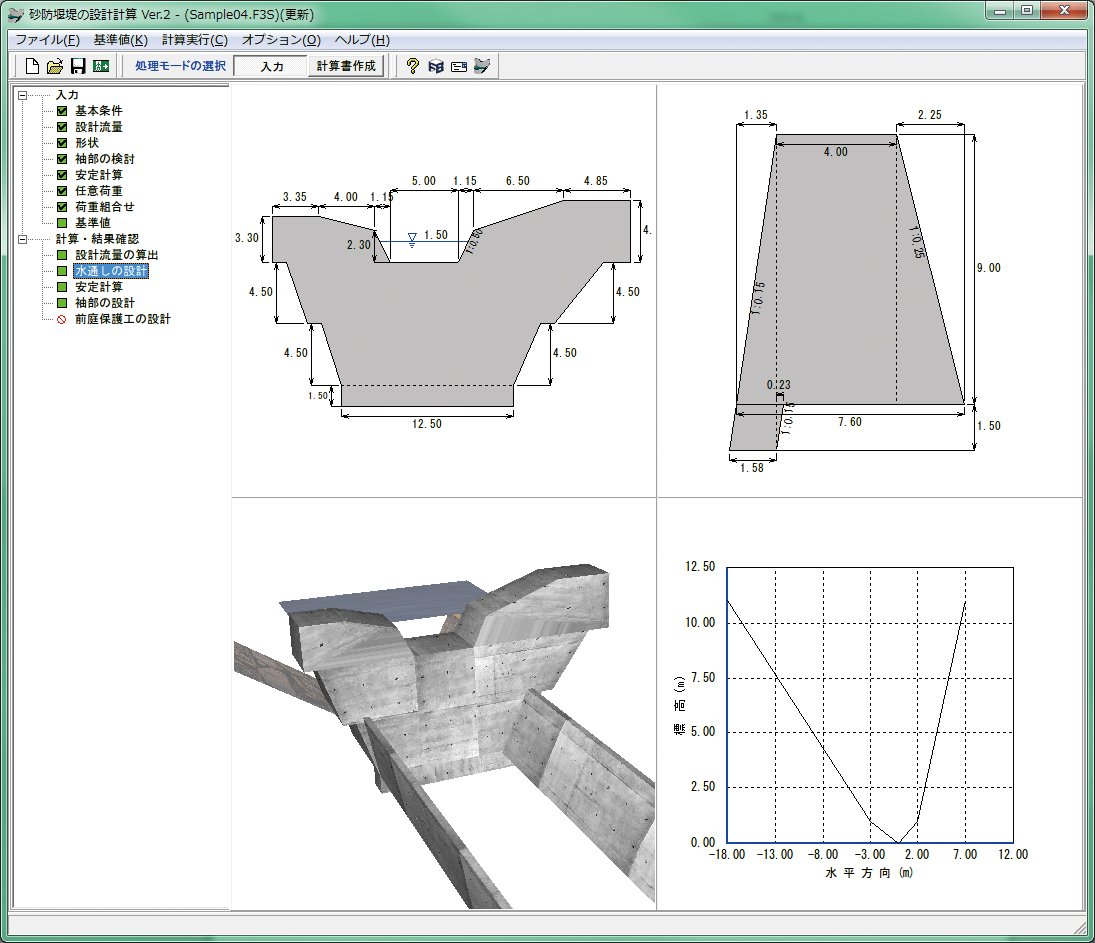Select the 入力 root node in the tree

pyautogui.click(x=67, y=95)
